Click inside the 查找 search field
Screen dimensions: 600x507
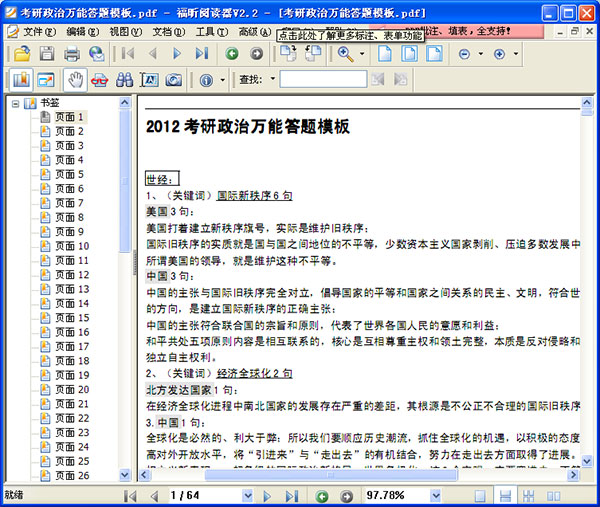pos(323,79)
